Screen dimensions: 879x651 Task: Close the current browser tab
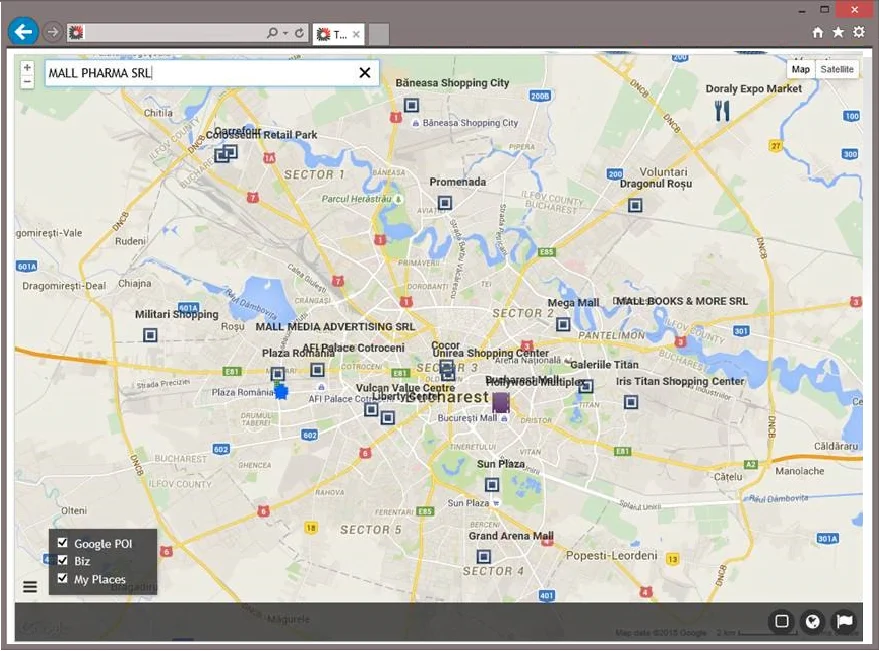coord(356,35)
